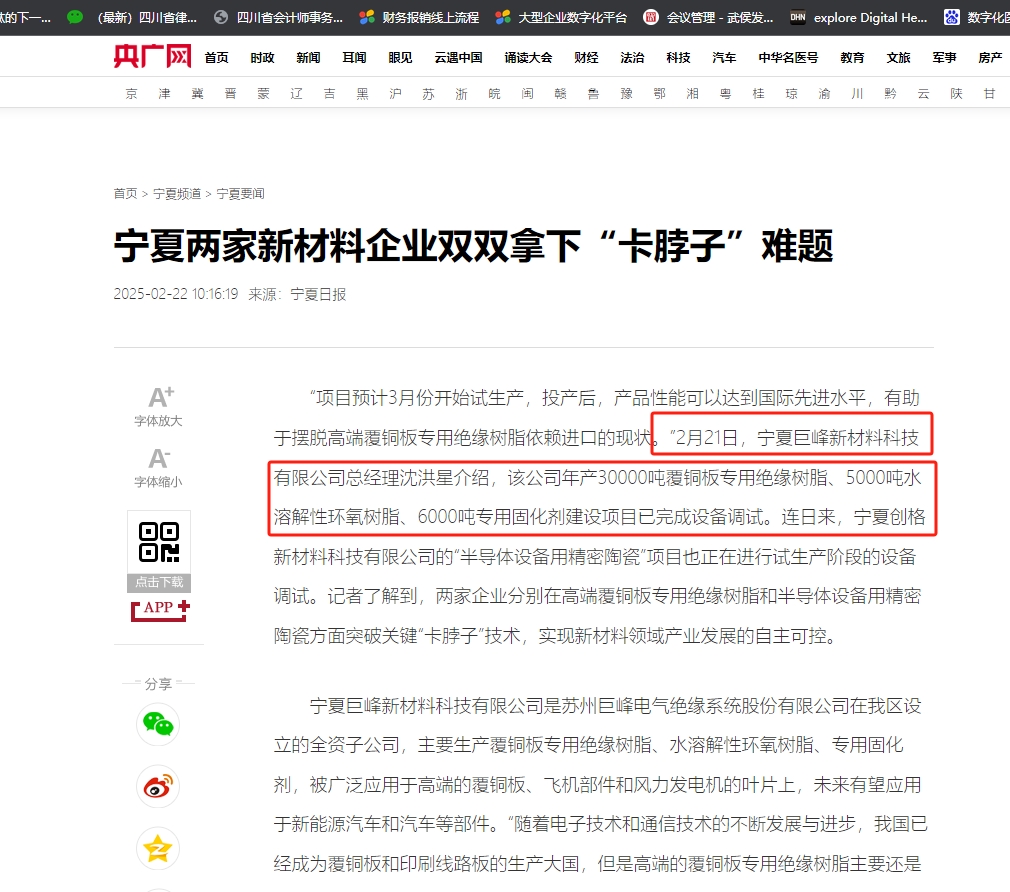Viewport: 1010px width, 892px height.
Task: Open 会议管理 bookmark
Action: tap(709, 17)
